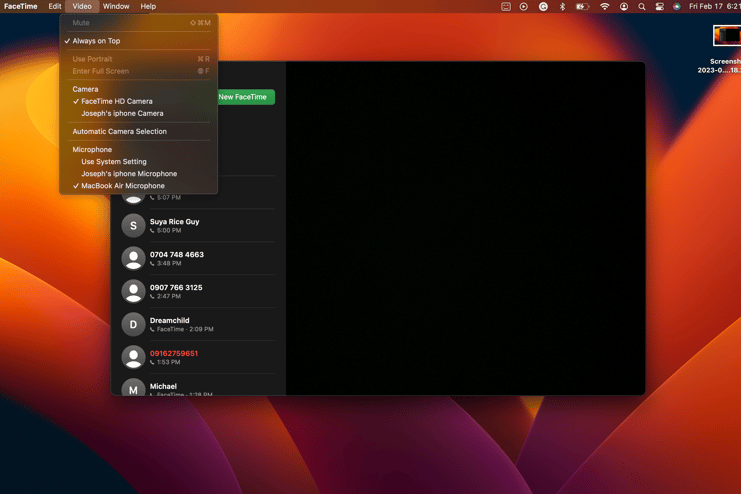Select the 0907 766 3125 call
741x494 pixels.
click(x=198, y=291)
